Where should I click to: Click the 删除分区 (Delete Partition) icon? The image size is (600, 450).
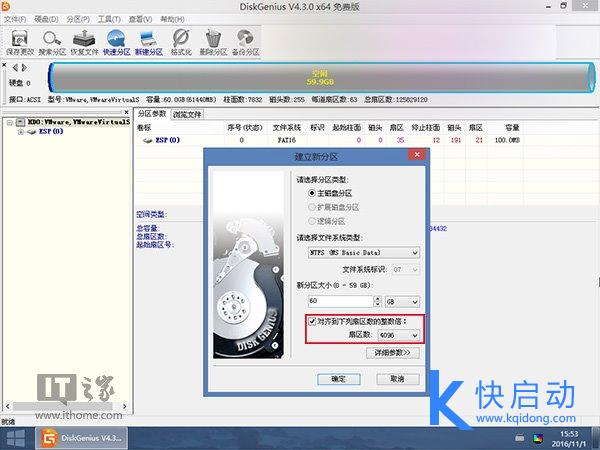(x=213, y=42)
